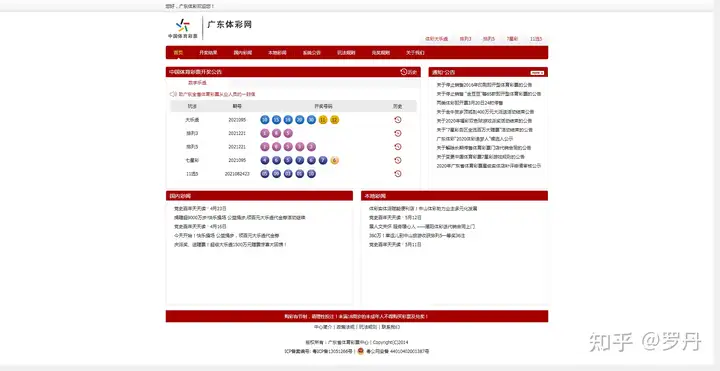The width and height of the screenshot is (720, 371).
Task: Click the more button in 通知公告 panel
Action: [537, 73]
